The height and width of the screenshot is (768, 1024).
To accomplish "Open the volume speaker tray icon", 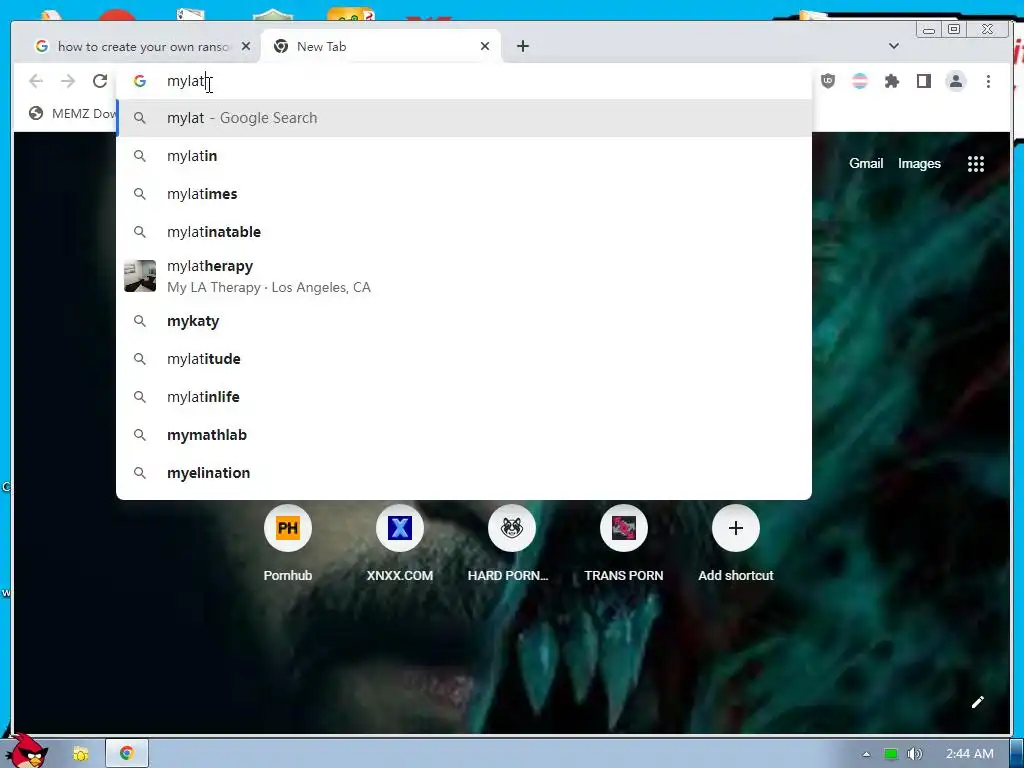I will tap(914, 754).
